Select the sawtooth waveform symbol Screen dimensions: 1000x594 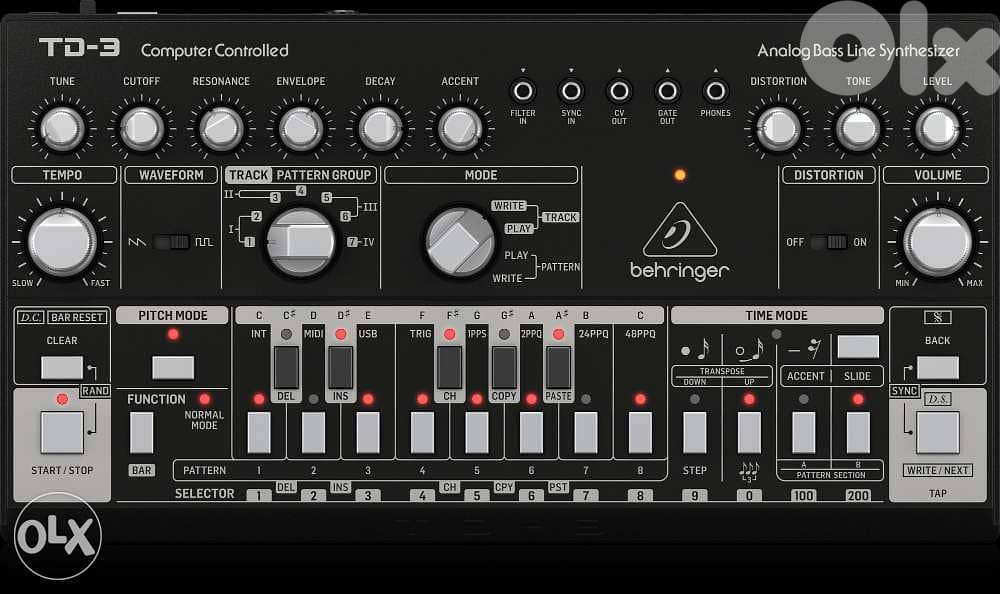(137, 242)
